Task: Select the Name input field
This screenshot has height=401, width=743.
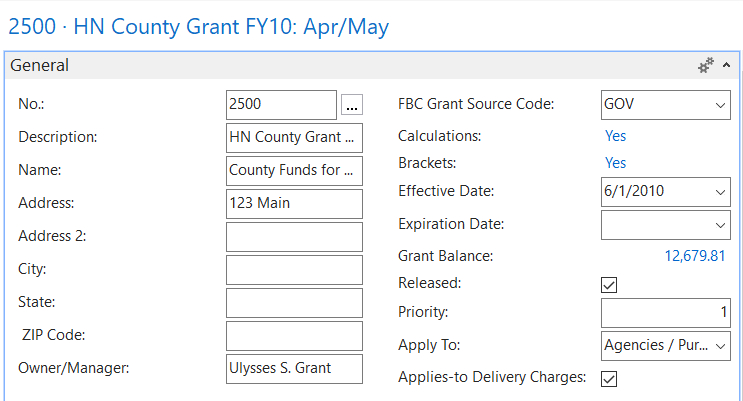Action: pos(294,170)
